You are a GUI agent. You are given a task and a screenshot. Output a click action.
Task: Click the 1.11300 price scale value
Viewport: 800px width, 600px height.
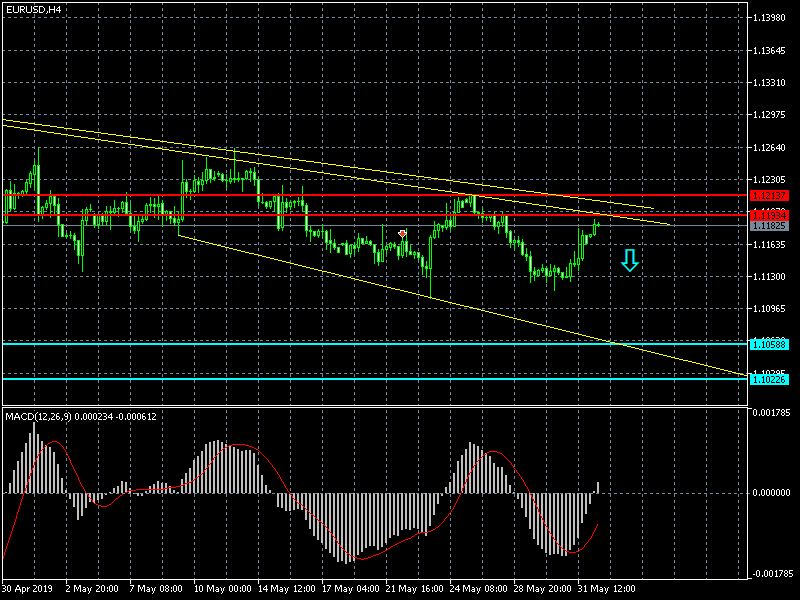(771, 277)
